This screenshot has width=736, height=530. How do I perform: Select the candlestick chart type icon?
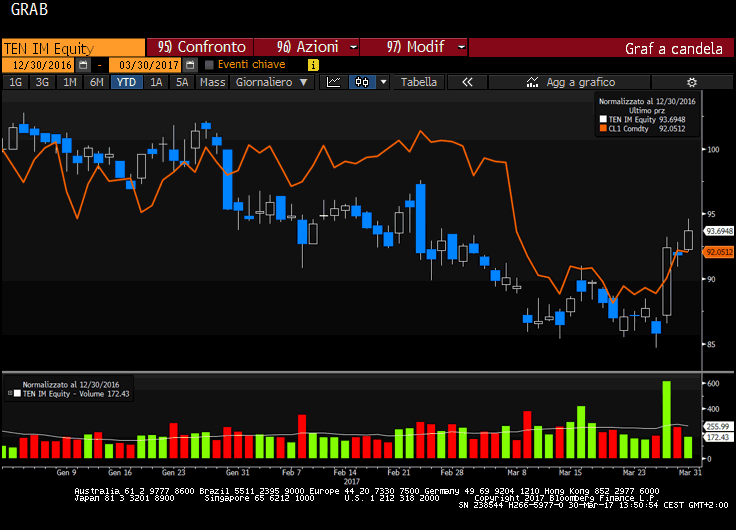362,82
